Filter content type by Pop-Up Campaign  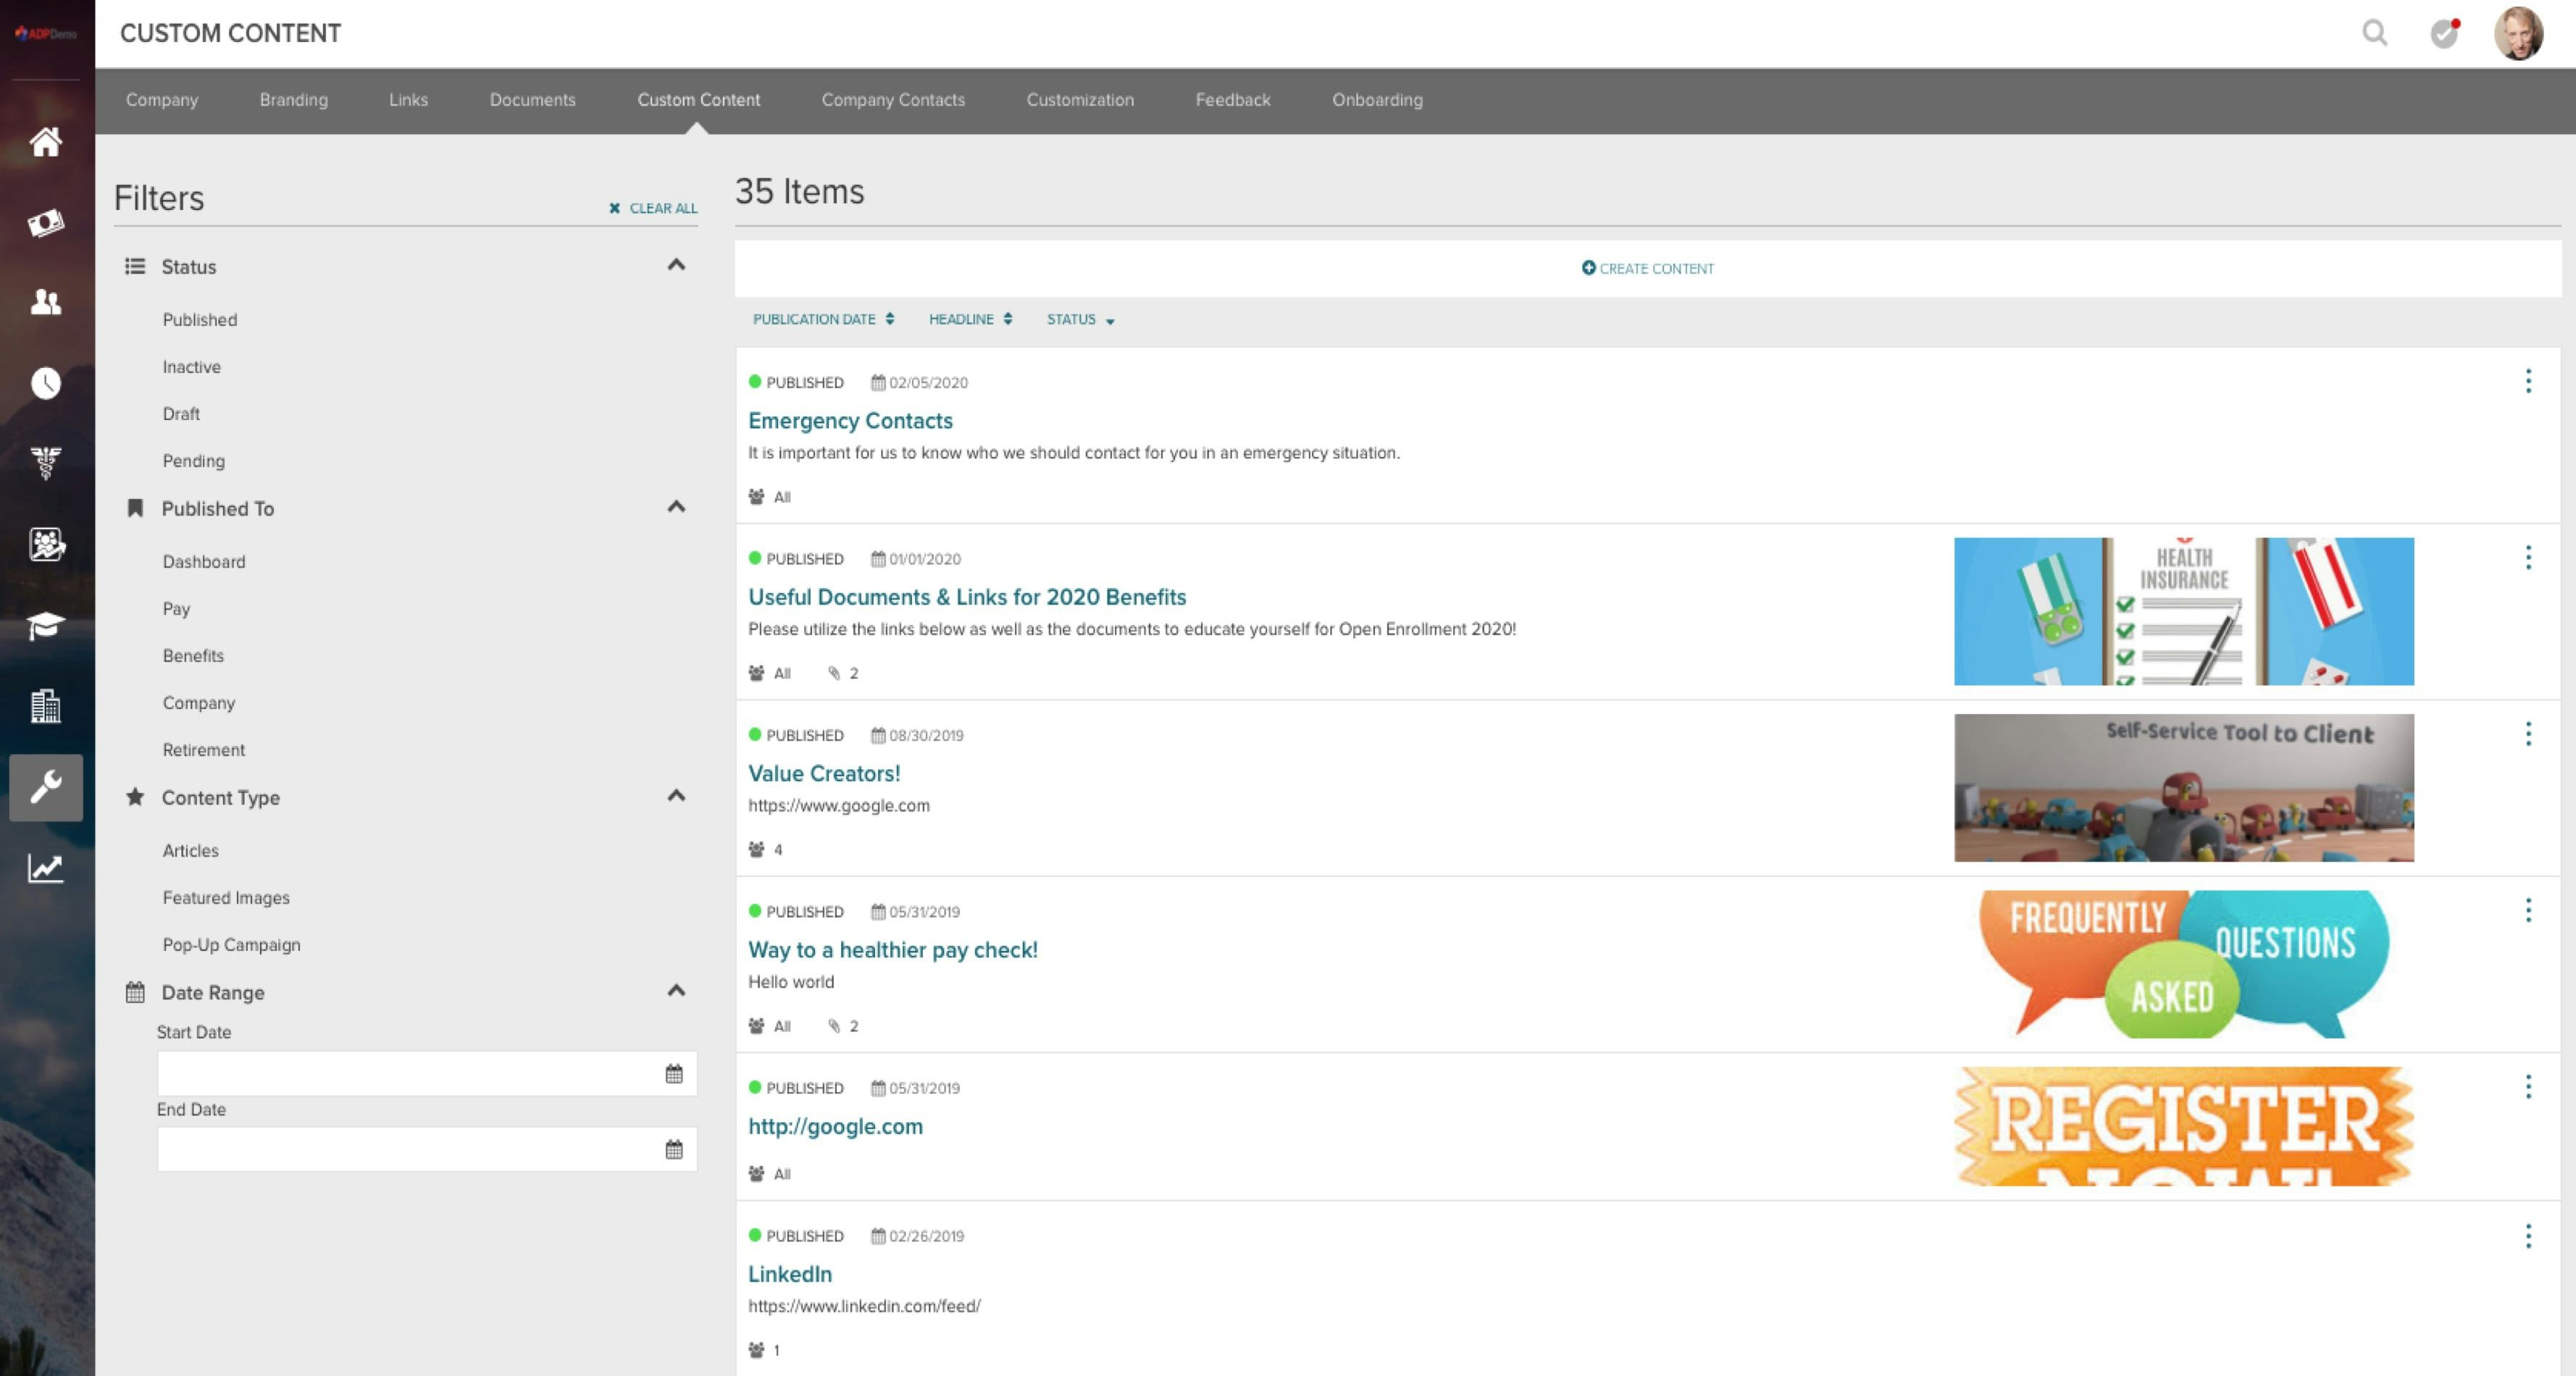tap(231, 945)
